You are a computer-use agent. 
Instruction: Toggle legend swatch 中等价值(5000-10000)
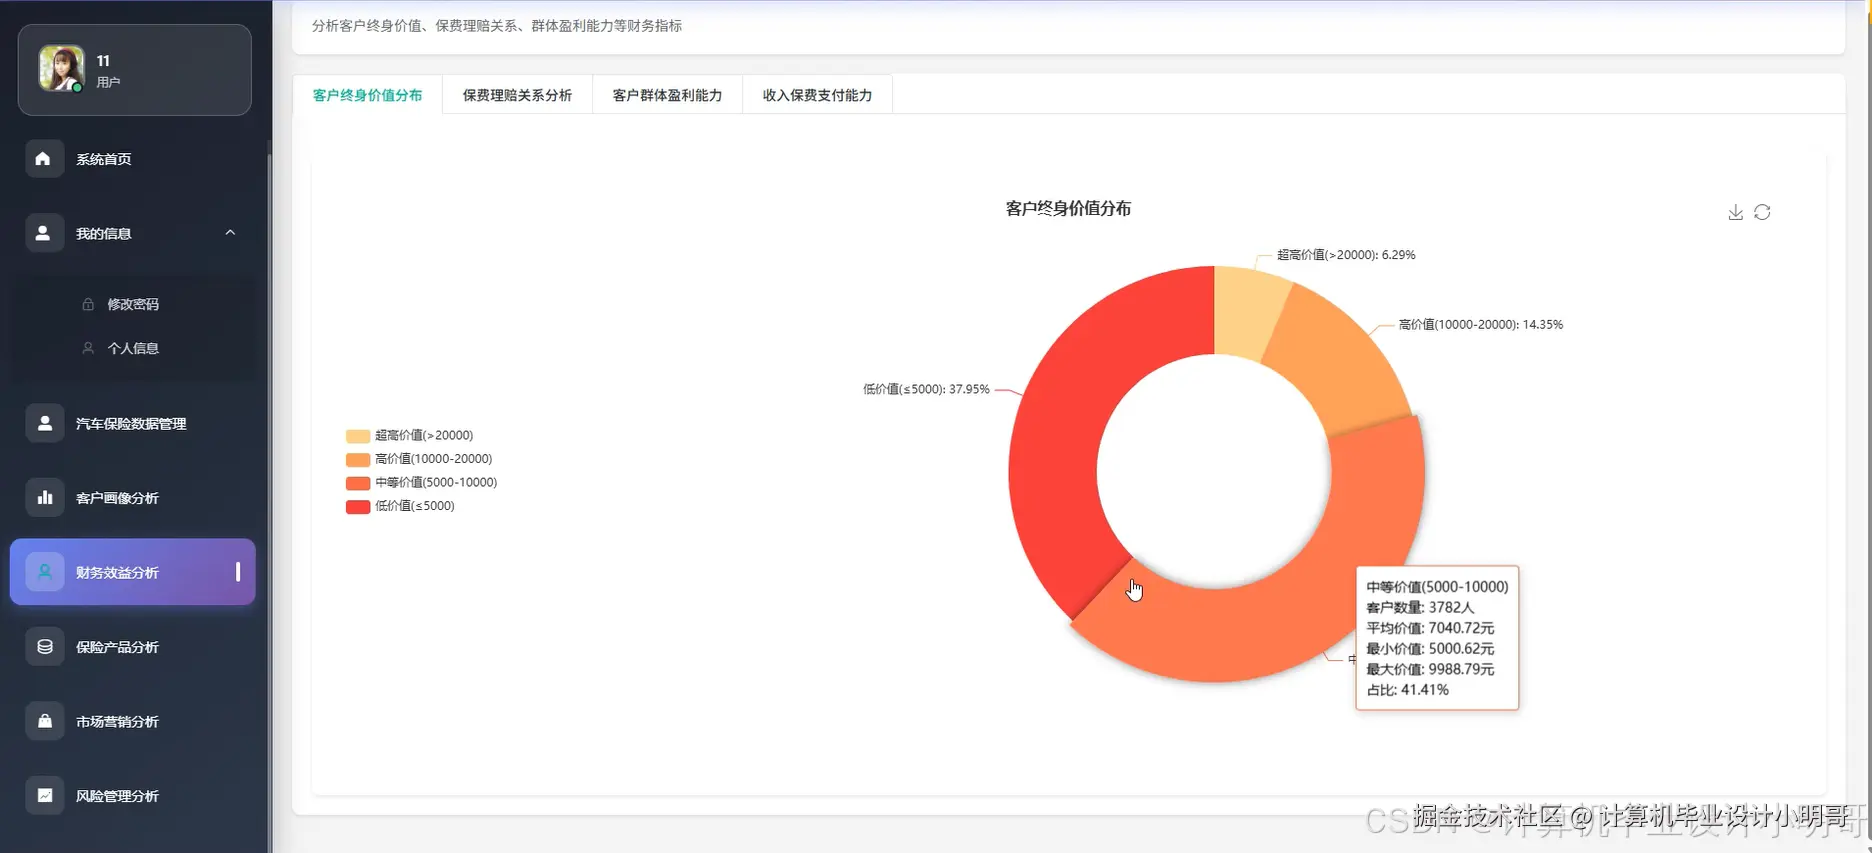[358, 483]
